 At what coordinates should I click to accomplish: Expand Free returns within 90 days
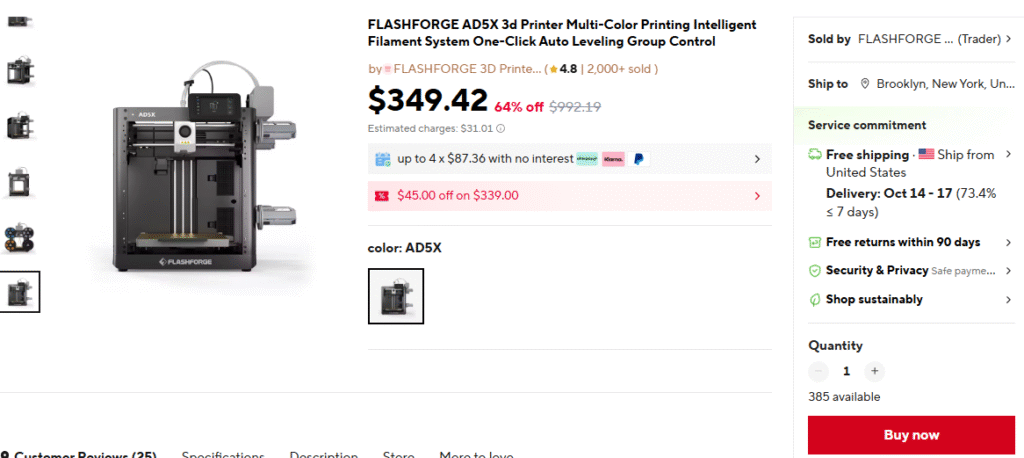click(x=1008, y=243)
